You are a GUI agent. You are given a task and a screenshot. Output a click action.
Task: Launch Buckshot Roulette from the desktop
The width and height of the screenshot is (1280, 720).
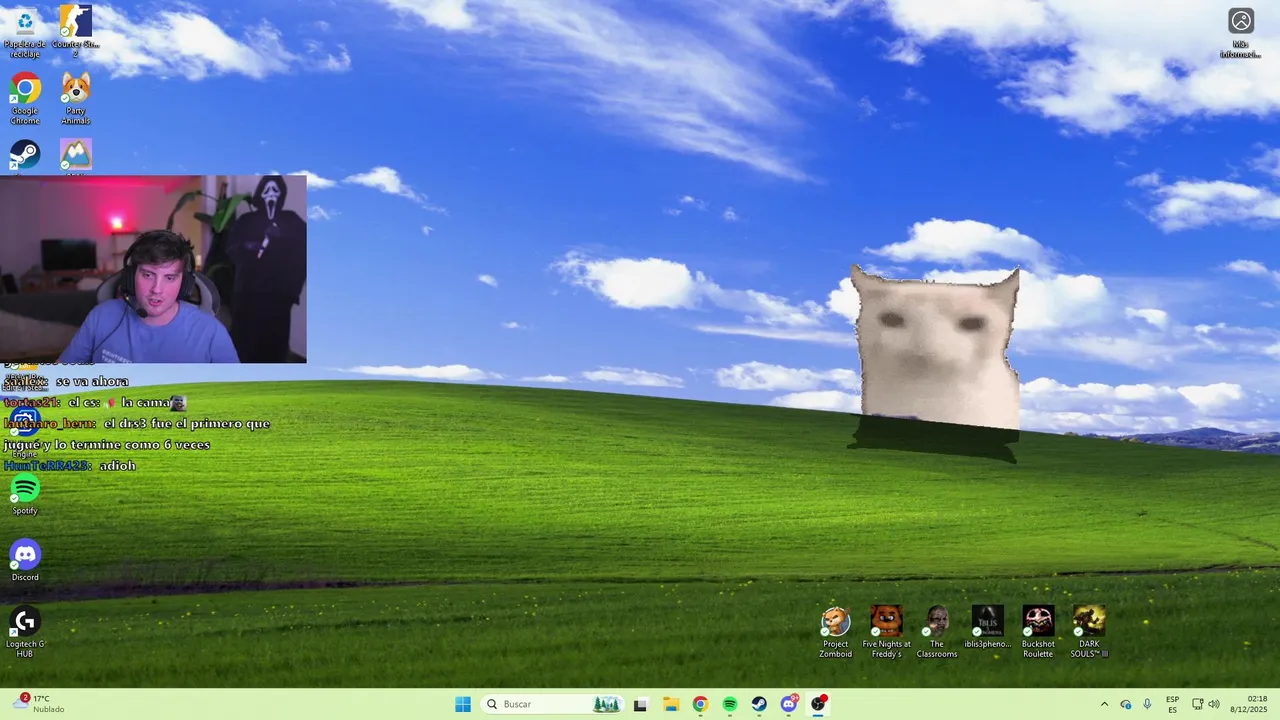click(1038, 632)
